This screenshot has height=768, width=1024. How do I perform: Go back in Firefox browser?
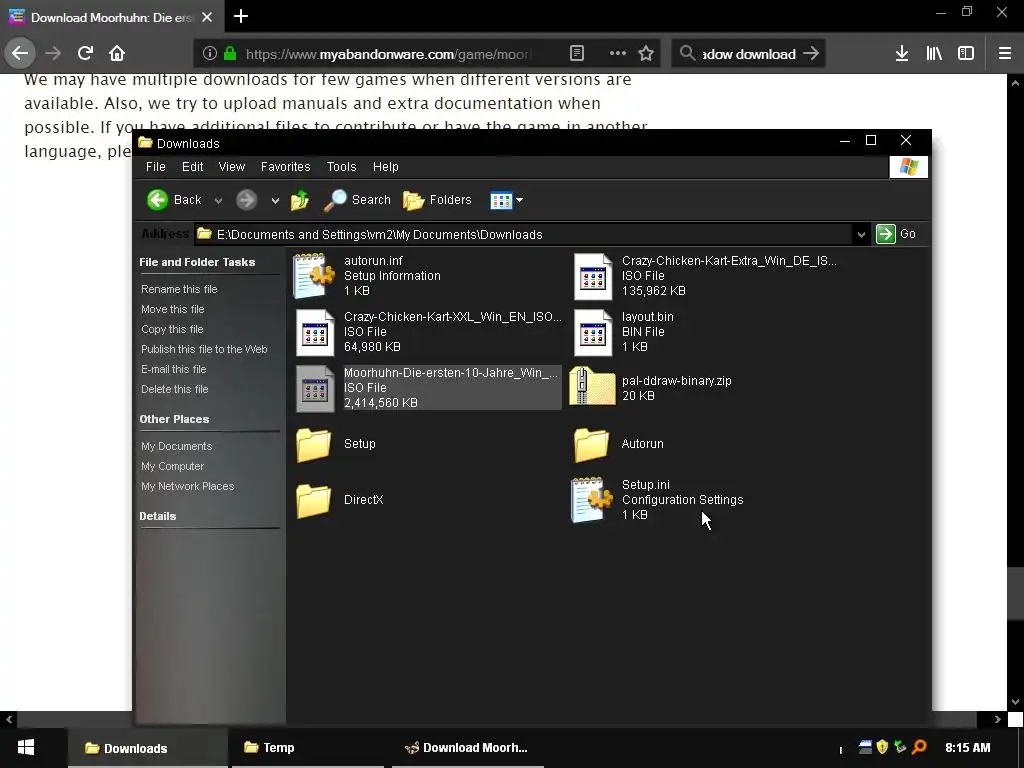(x=20, y=53)
